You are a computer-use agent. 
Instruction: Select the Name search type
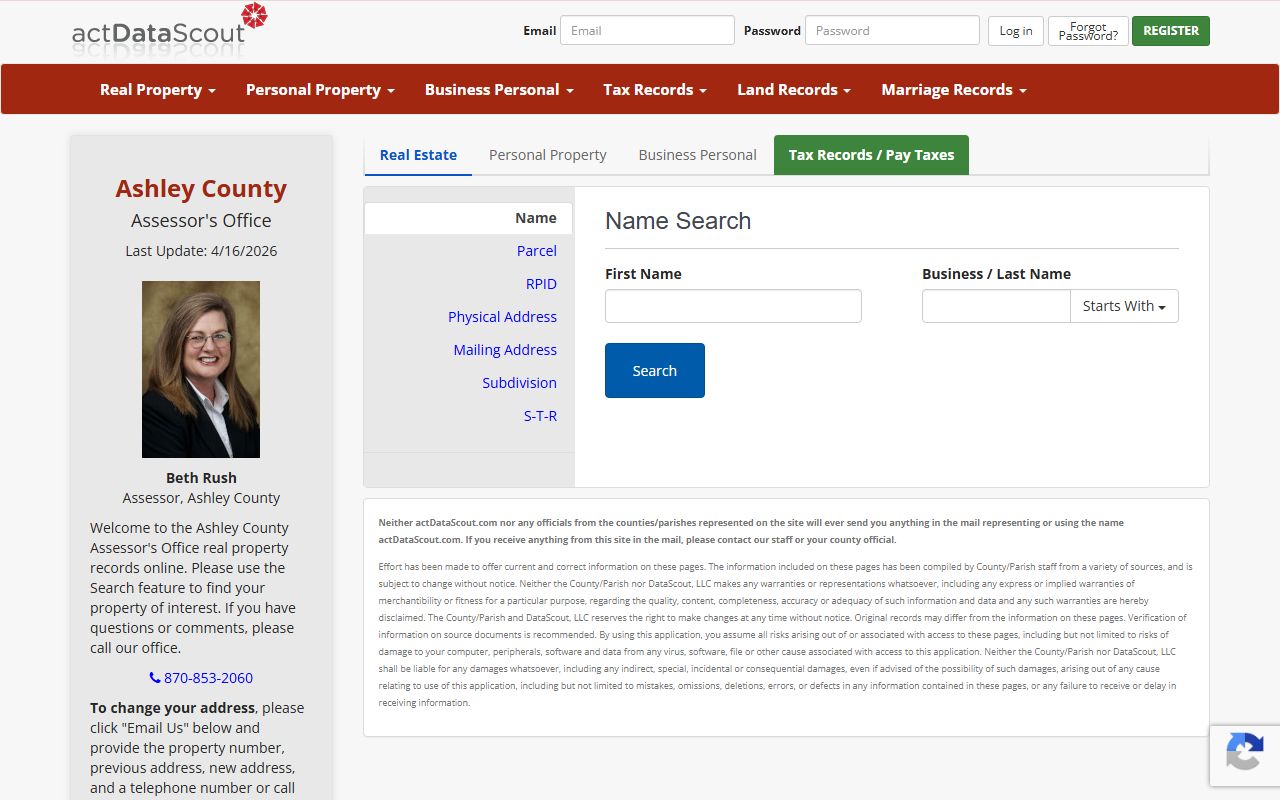468,218
